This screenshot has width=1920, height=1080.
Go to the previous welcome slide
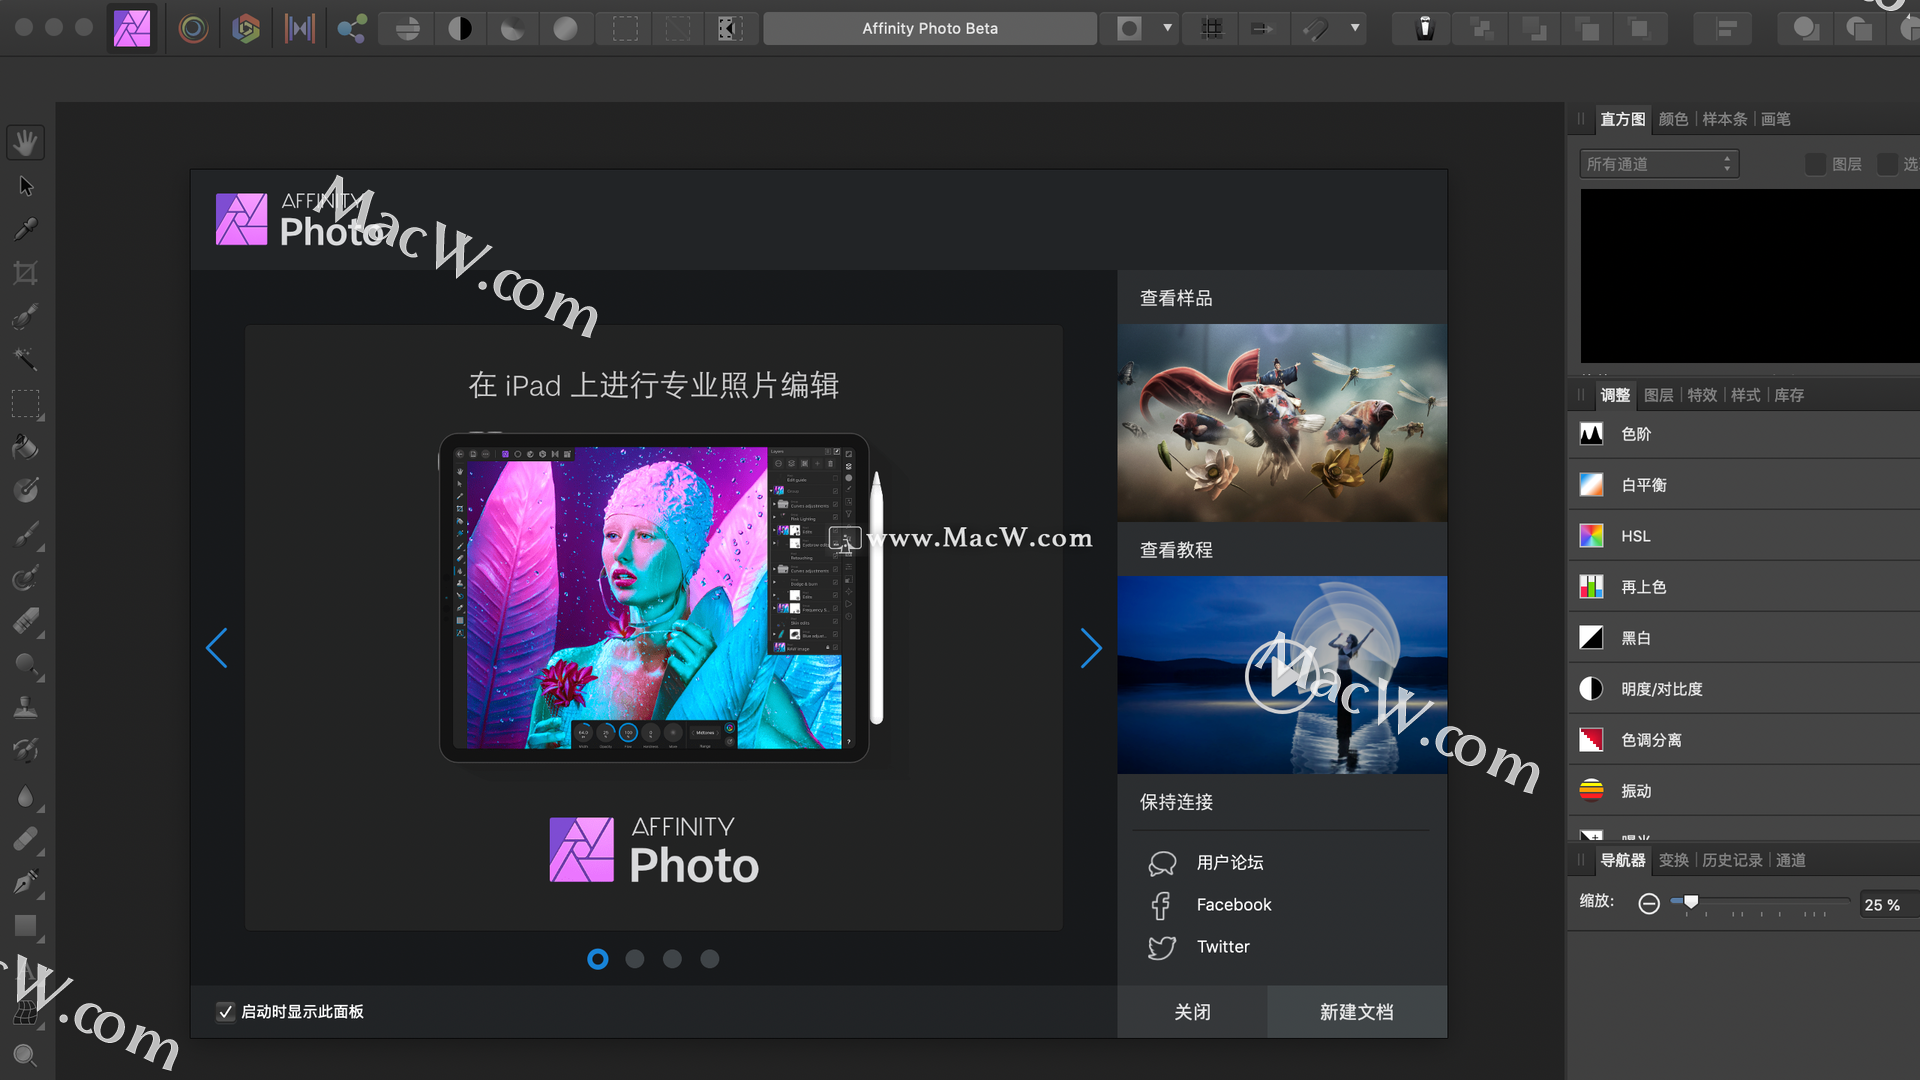click(x=217, y=648)
